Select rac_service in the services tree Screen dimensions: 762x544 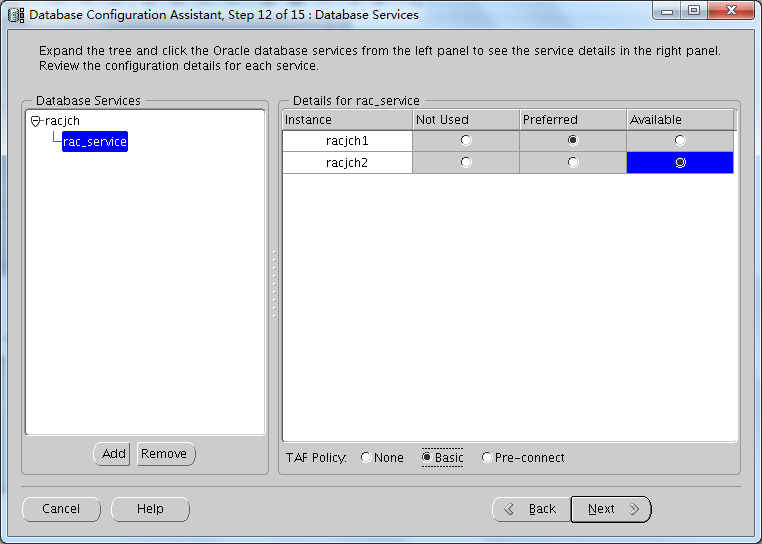click(95, 141)
